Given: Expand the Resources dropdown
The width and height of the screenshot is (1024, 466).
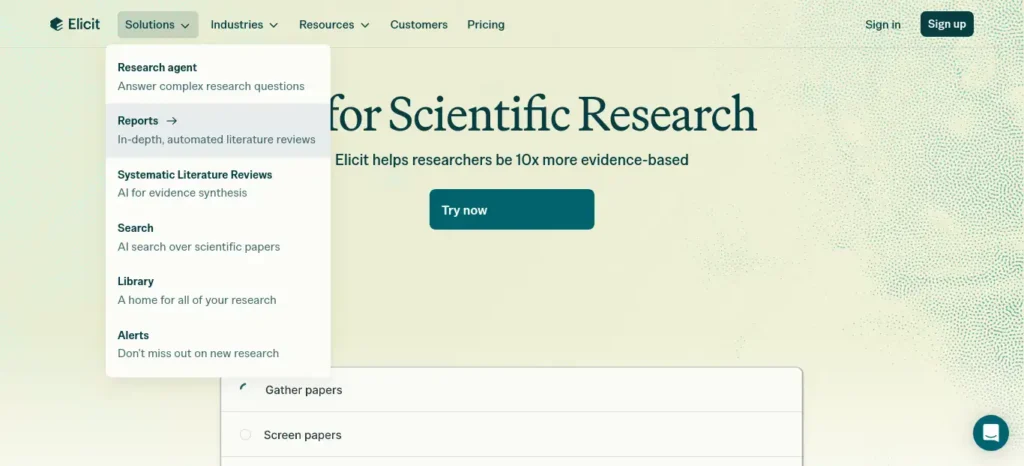Looking at the screenshot, I should [334, 25].
